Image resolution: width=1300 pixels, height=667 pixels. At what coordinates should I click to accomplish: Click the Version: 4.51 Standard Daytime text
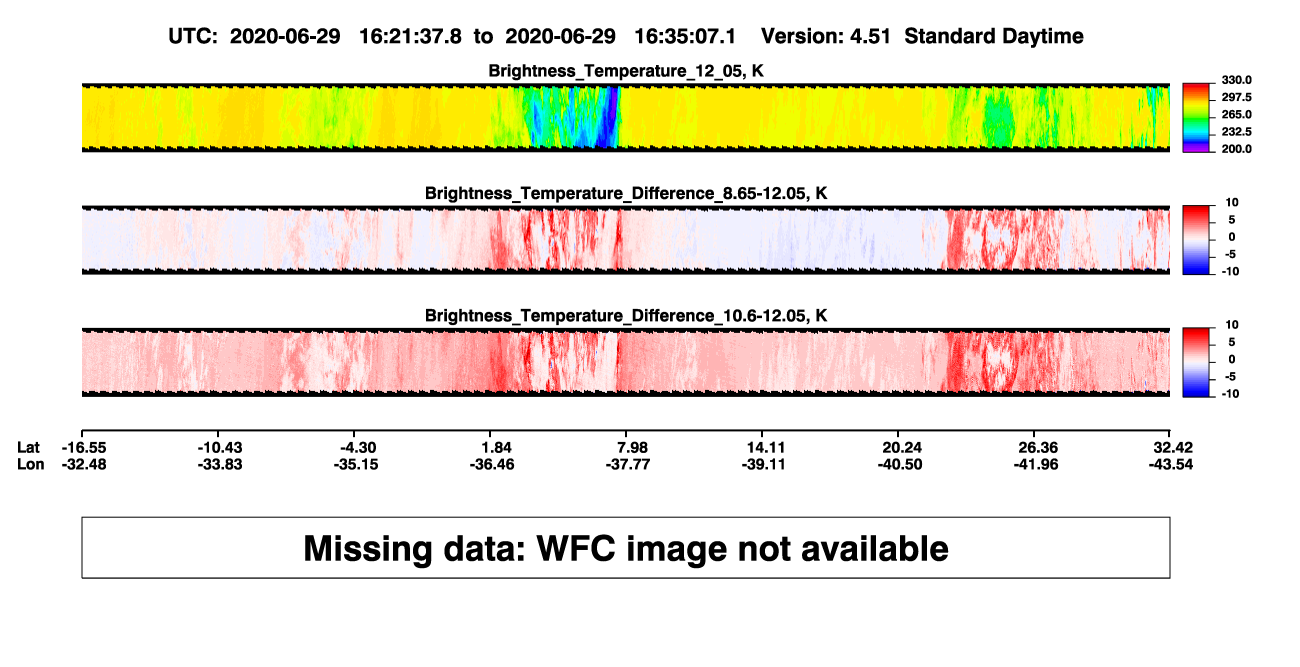point(922,36)
